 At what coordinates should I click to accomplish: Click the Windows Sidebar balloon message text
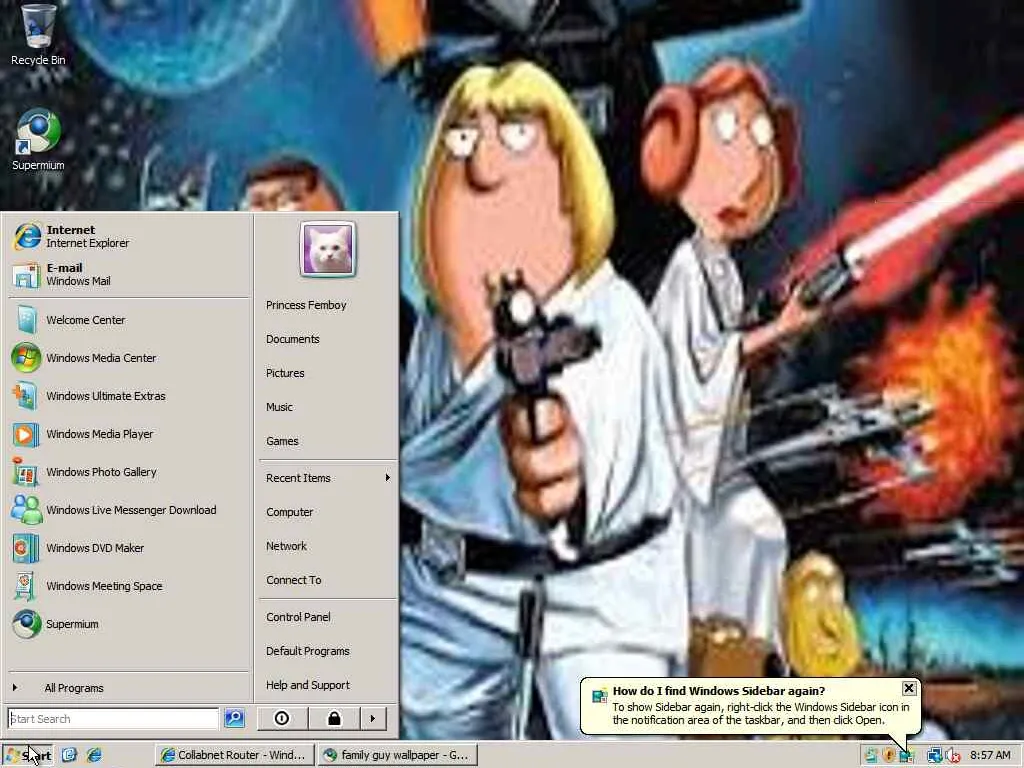[x=760, y=713]
